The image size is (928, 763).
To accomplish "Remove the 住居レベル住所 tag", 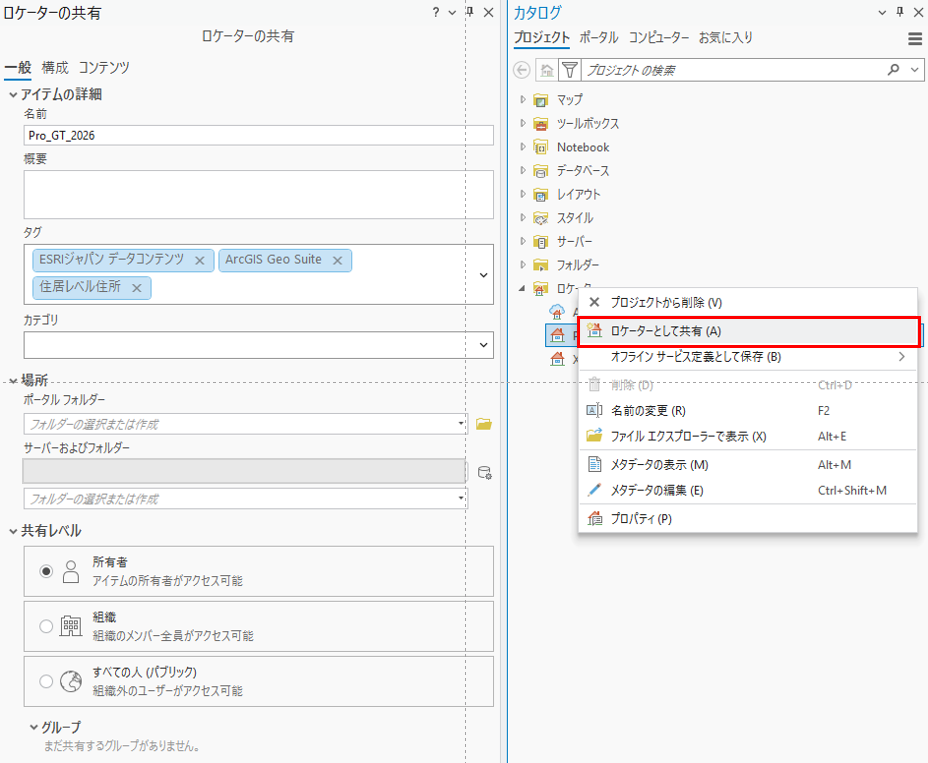I will click(136, 288).
